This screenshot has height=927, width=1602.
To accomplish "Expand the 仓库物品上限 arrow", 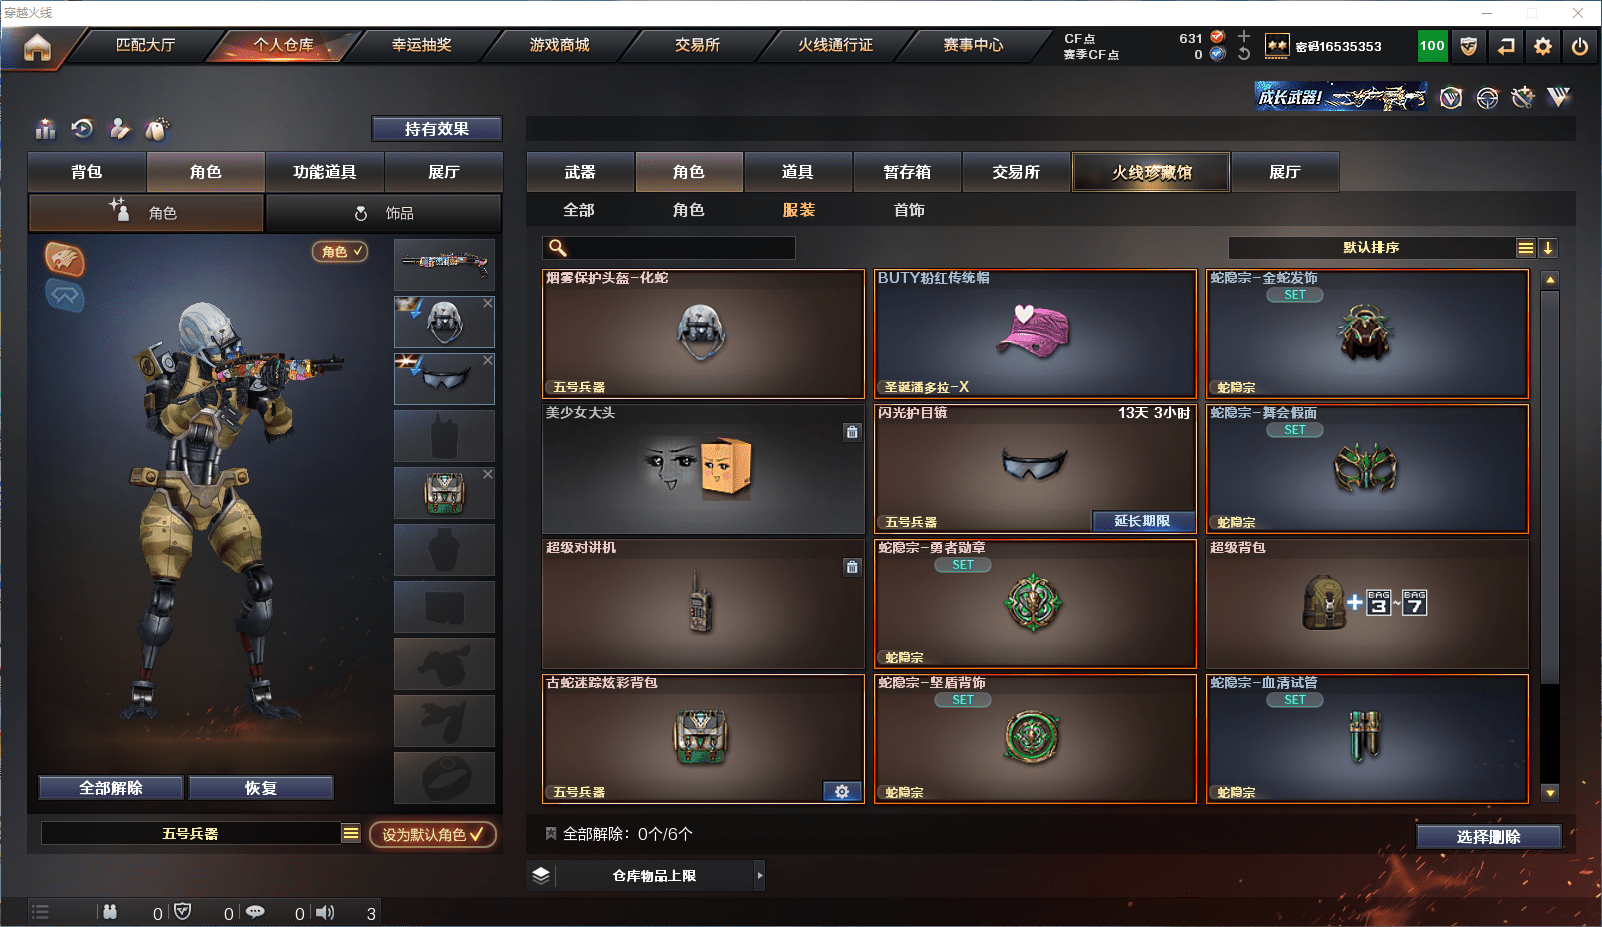I will click(760, 875).
